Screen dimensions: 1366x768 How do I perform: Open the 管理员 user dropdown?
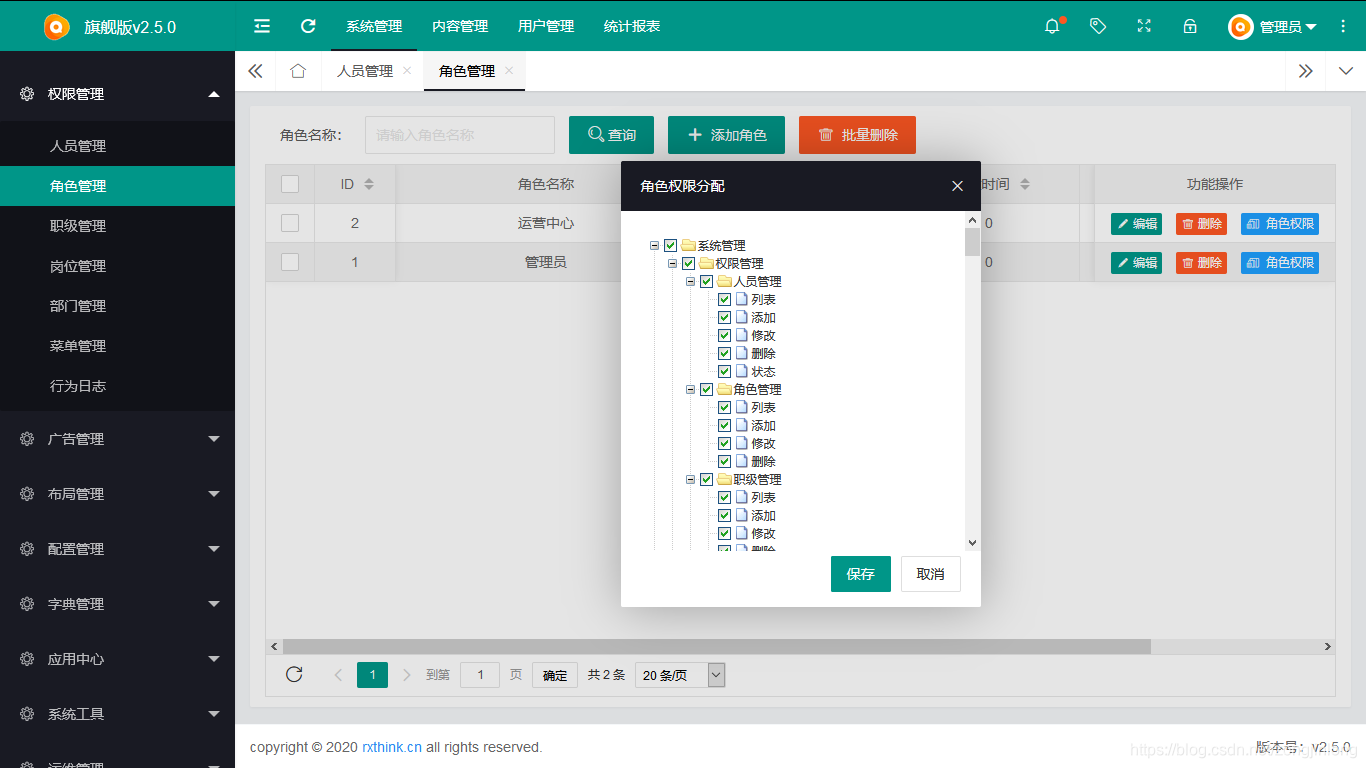tap(1287, 27)
